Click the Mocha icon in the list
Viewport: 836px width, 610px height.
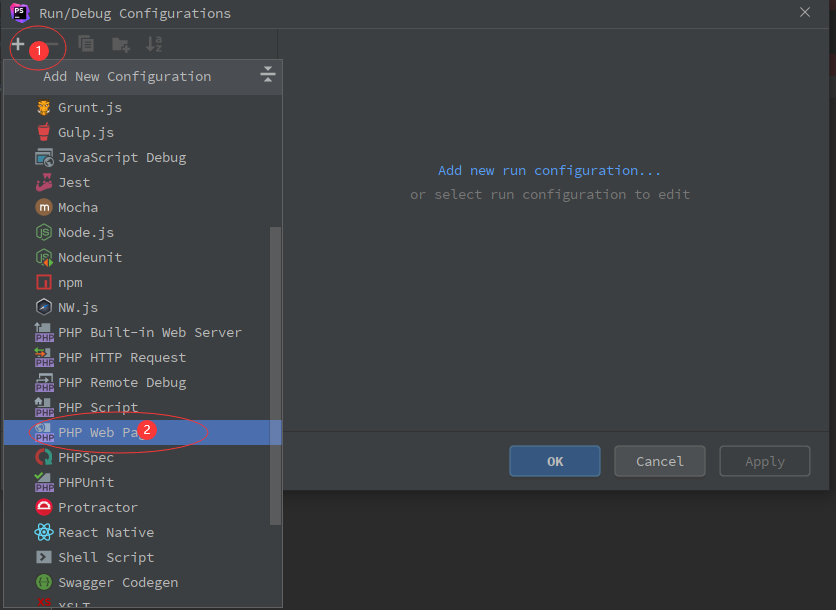(x=44, y=207)
